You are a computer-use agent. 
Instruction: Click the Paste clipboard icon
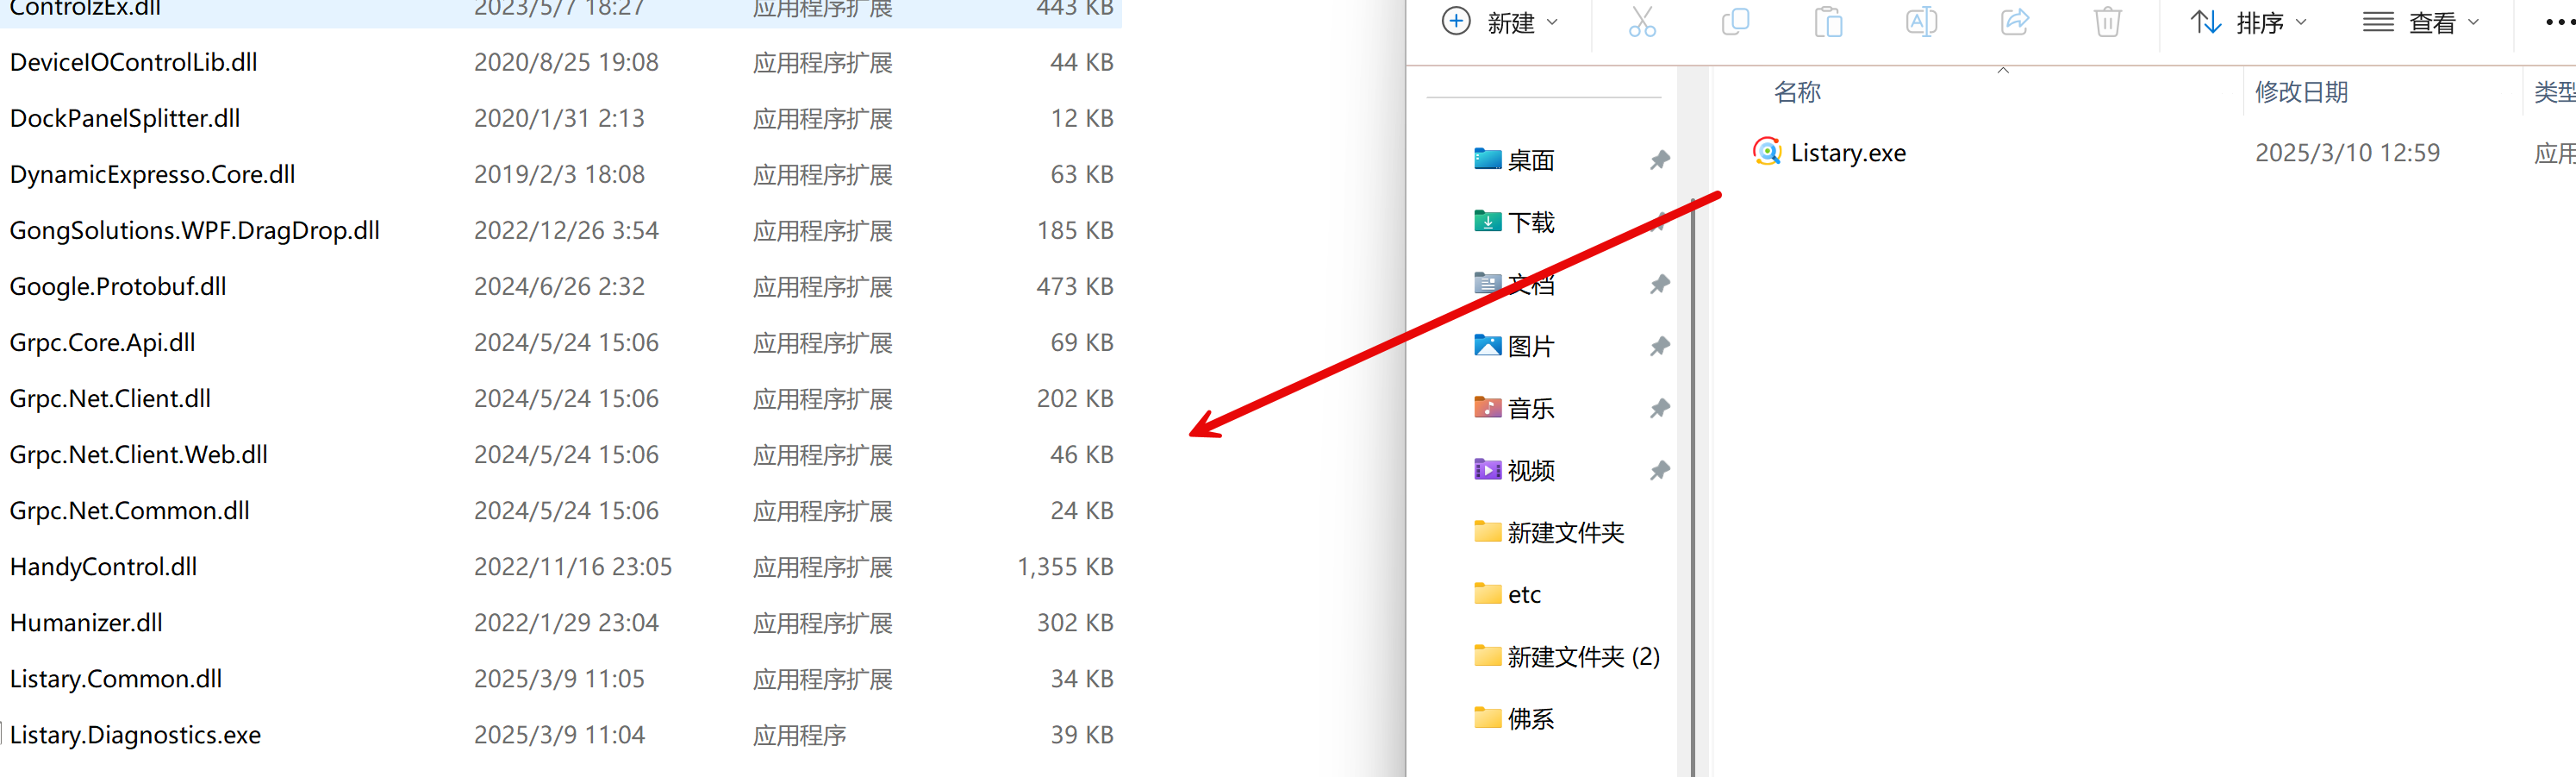coord(1828,22)
